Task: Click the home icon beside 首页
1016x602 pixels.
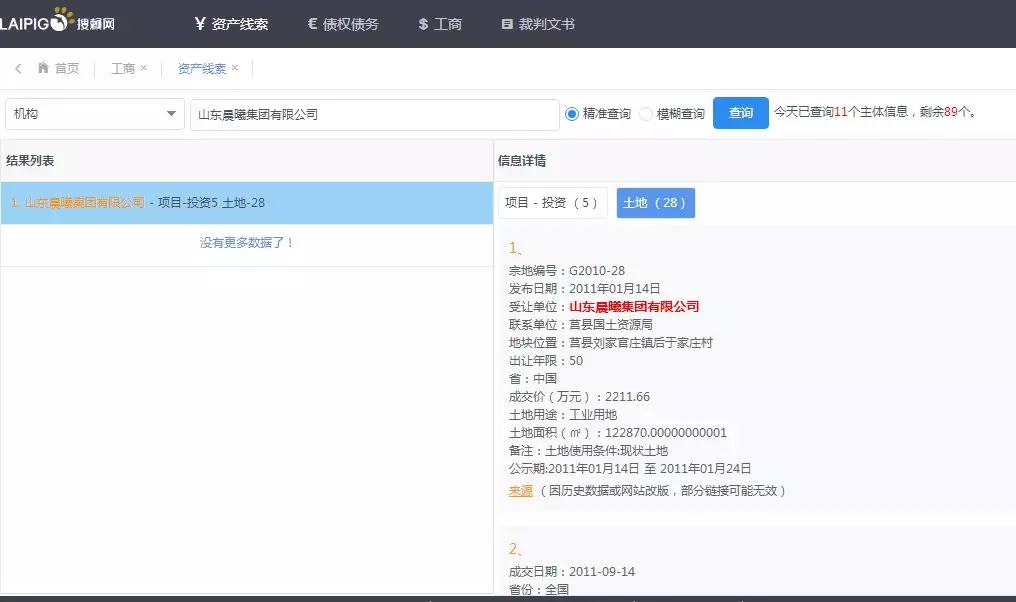Action: pyautogui.click(x=43, y=67)
